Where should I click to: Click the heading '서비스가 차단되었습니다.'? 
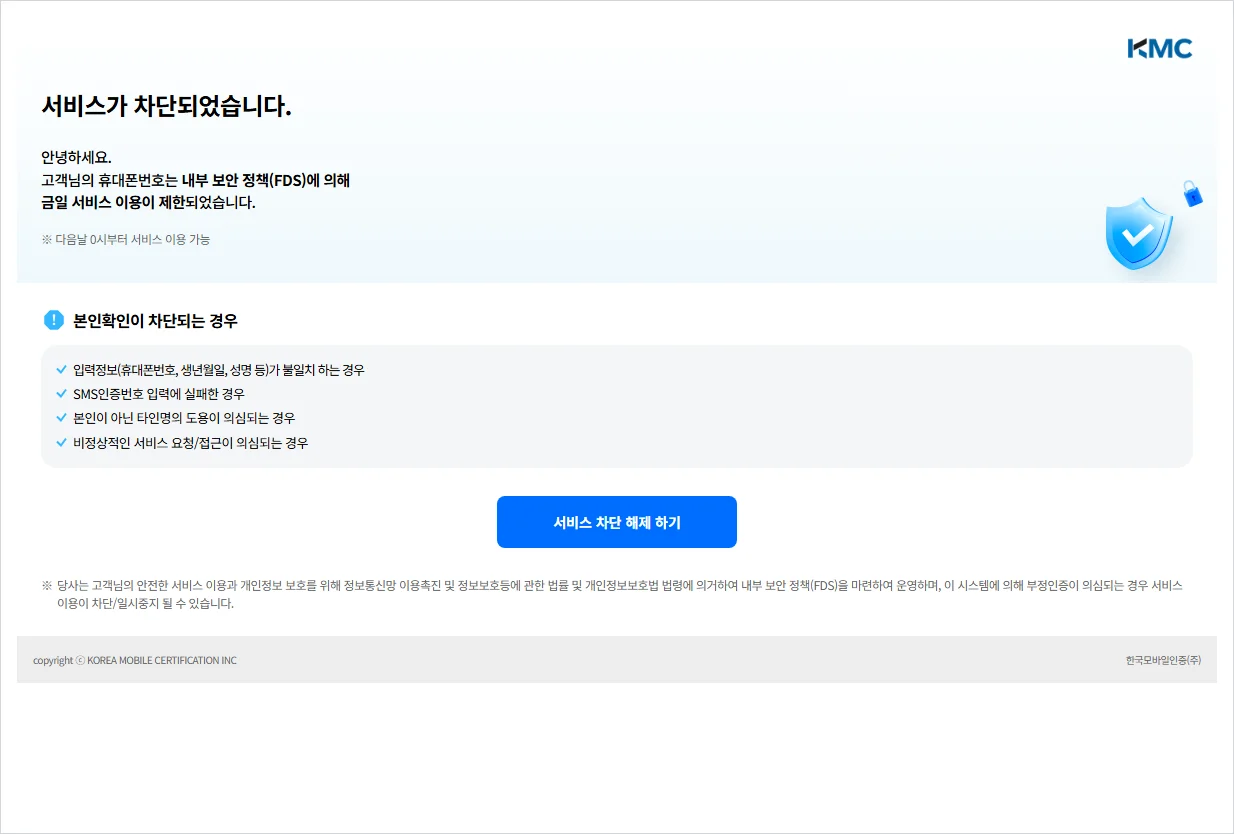166,106
